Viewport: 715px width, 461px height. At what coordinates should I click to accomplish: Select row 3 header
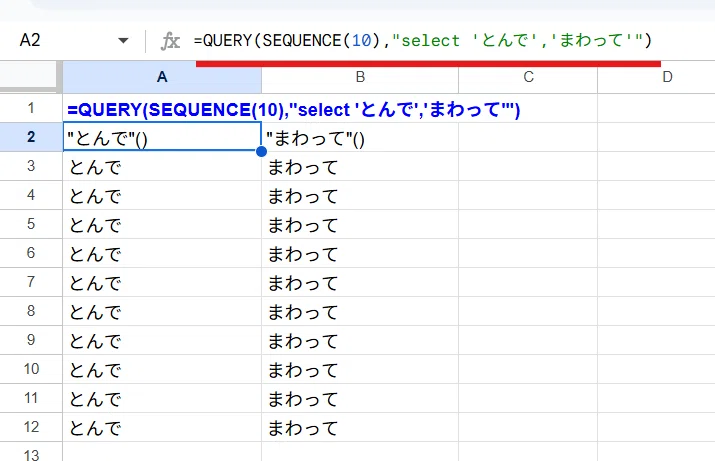click(31, 166)
